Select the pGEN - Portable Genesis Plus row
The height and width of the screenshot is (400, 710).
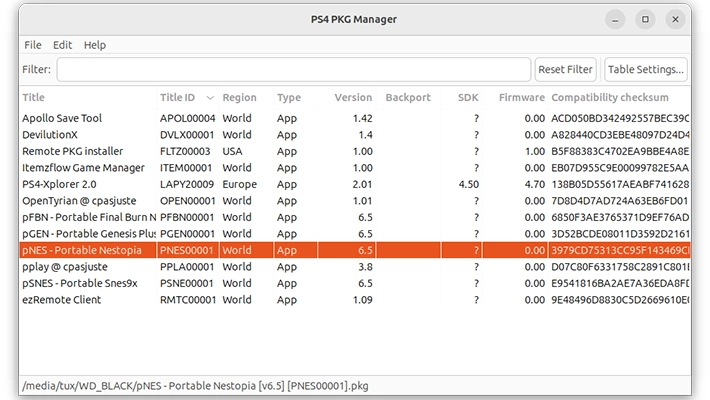coord(355,234)
